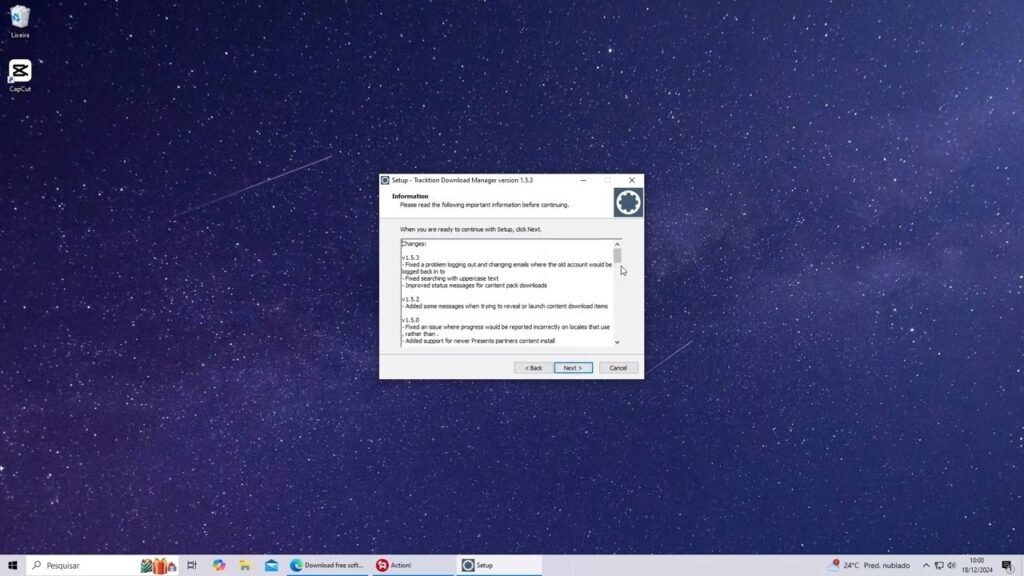Viewport: 1024px width, 576px height.
Task: Open network status tray icon
Action: tap(938, 566)
